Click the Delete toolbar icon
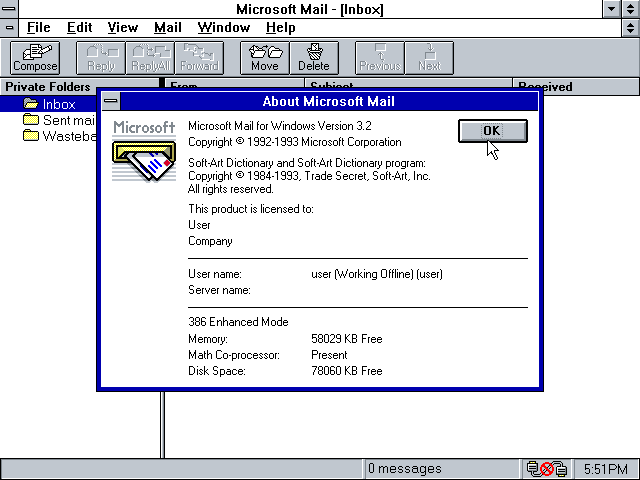This screenshot has width=640, height=480. 314,58
